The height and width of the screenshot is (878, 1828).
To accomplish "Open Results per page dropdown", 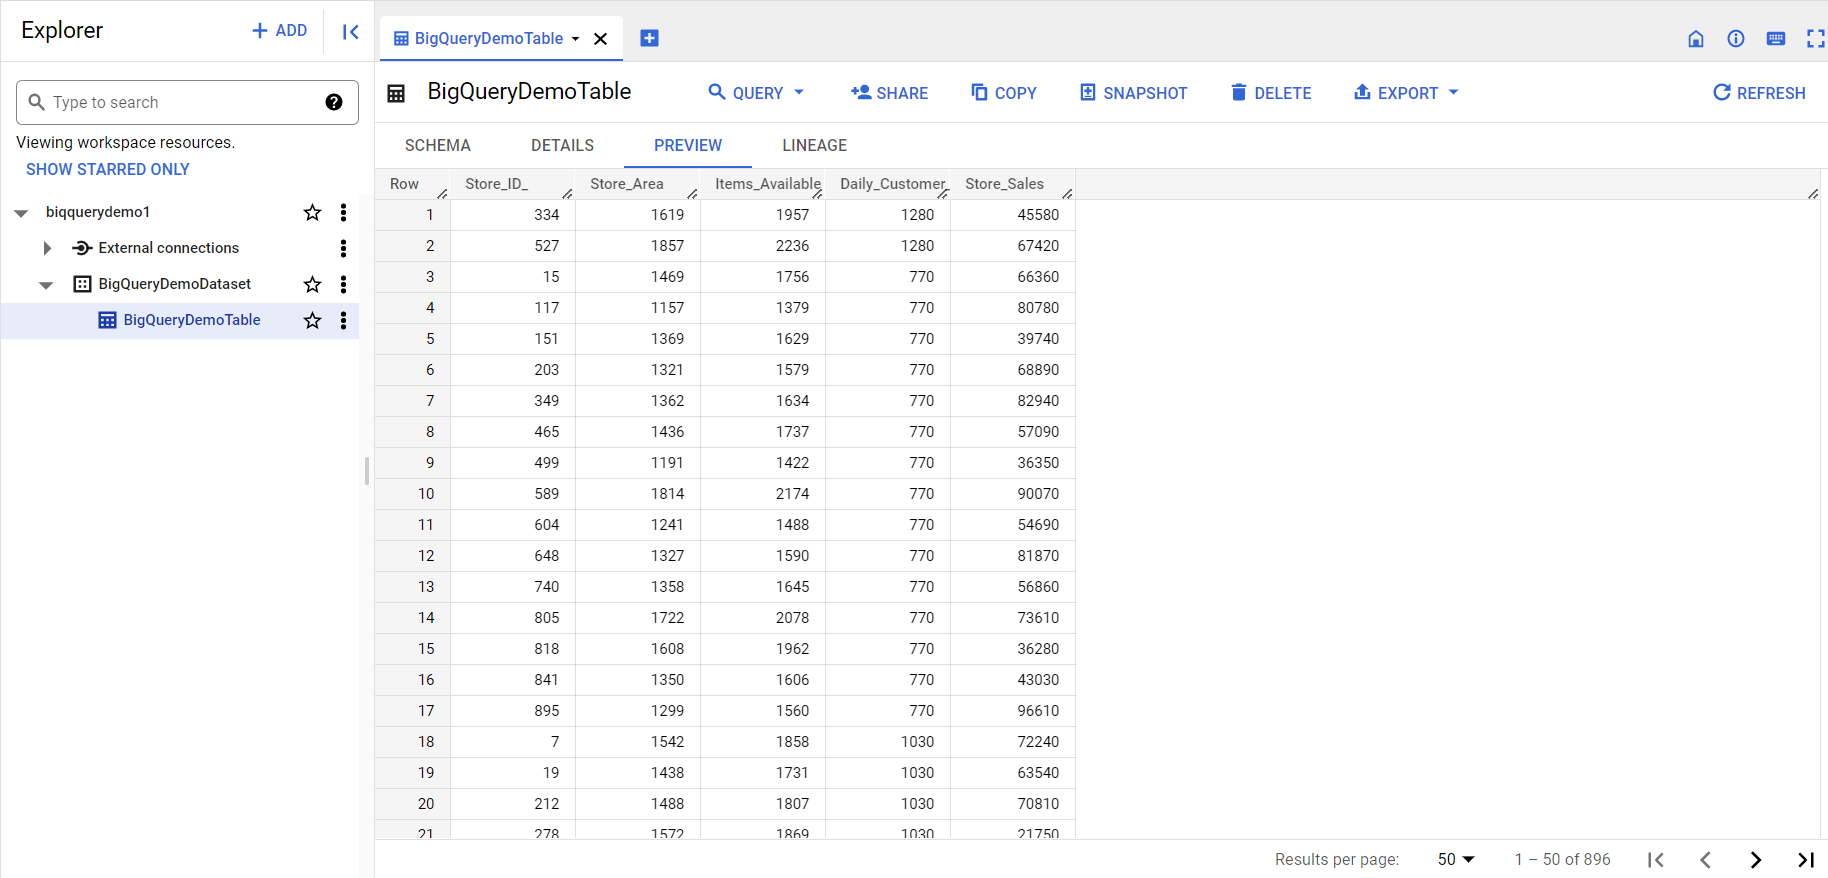I will click(1456, 859).
